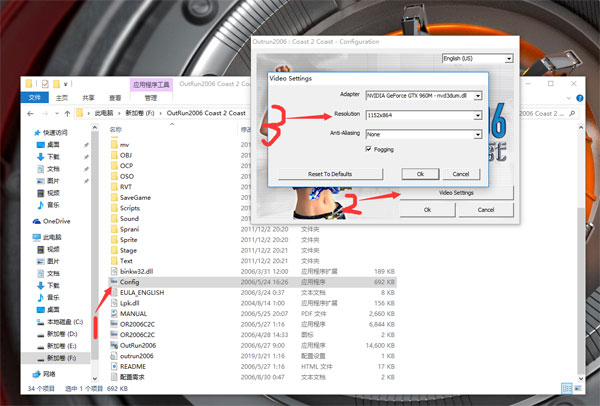
Task: Expand the Explorer ribbon chevron
Action: (569, 98)
